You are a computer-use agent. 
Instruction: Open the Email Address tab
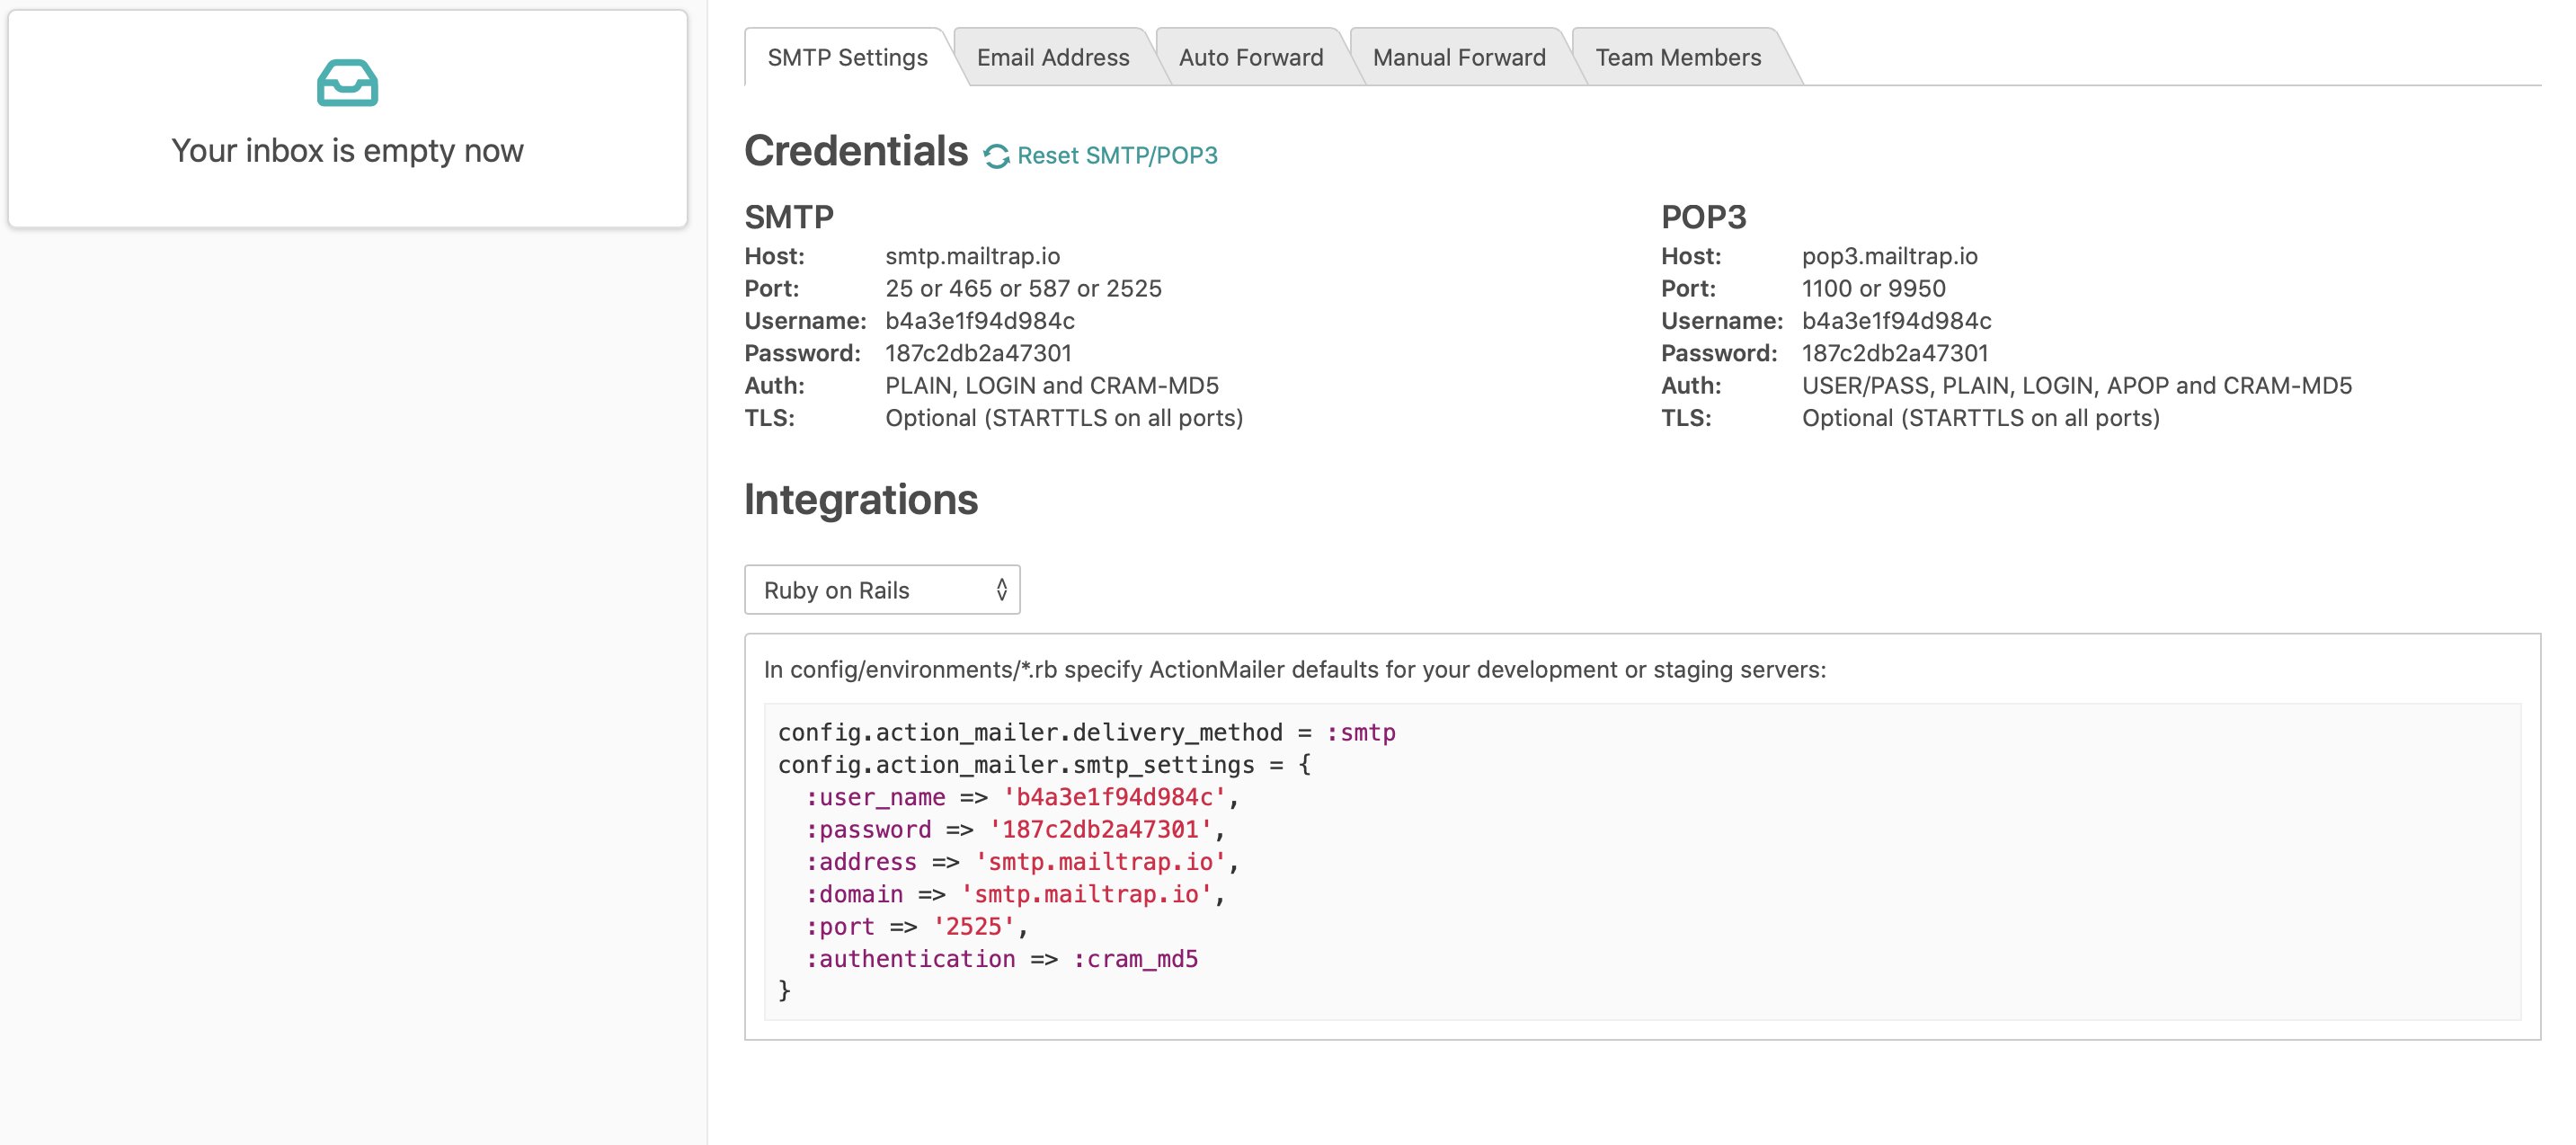pos(1053,57)
